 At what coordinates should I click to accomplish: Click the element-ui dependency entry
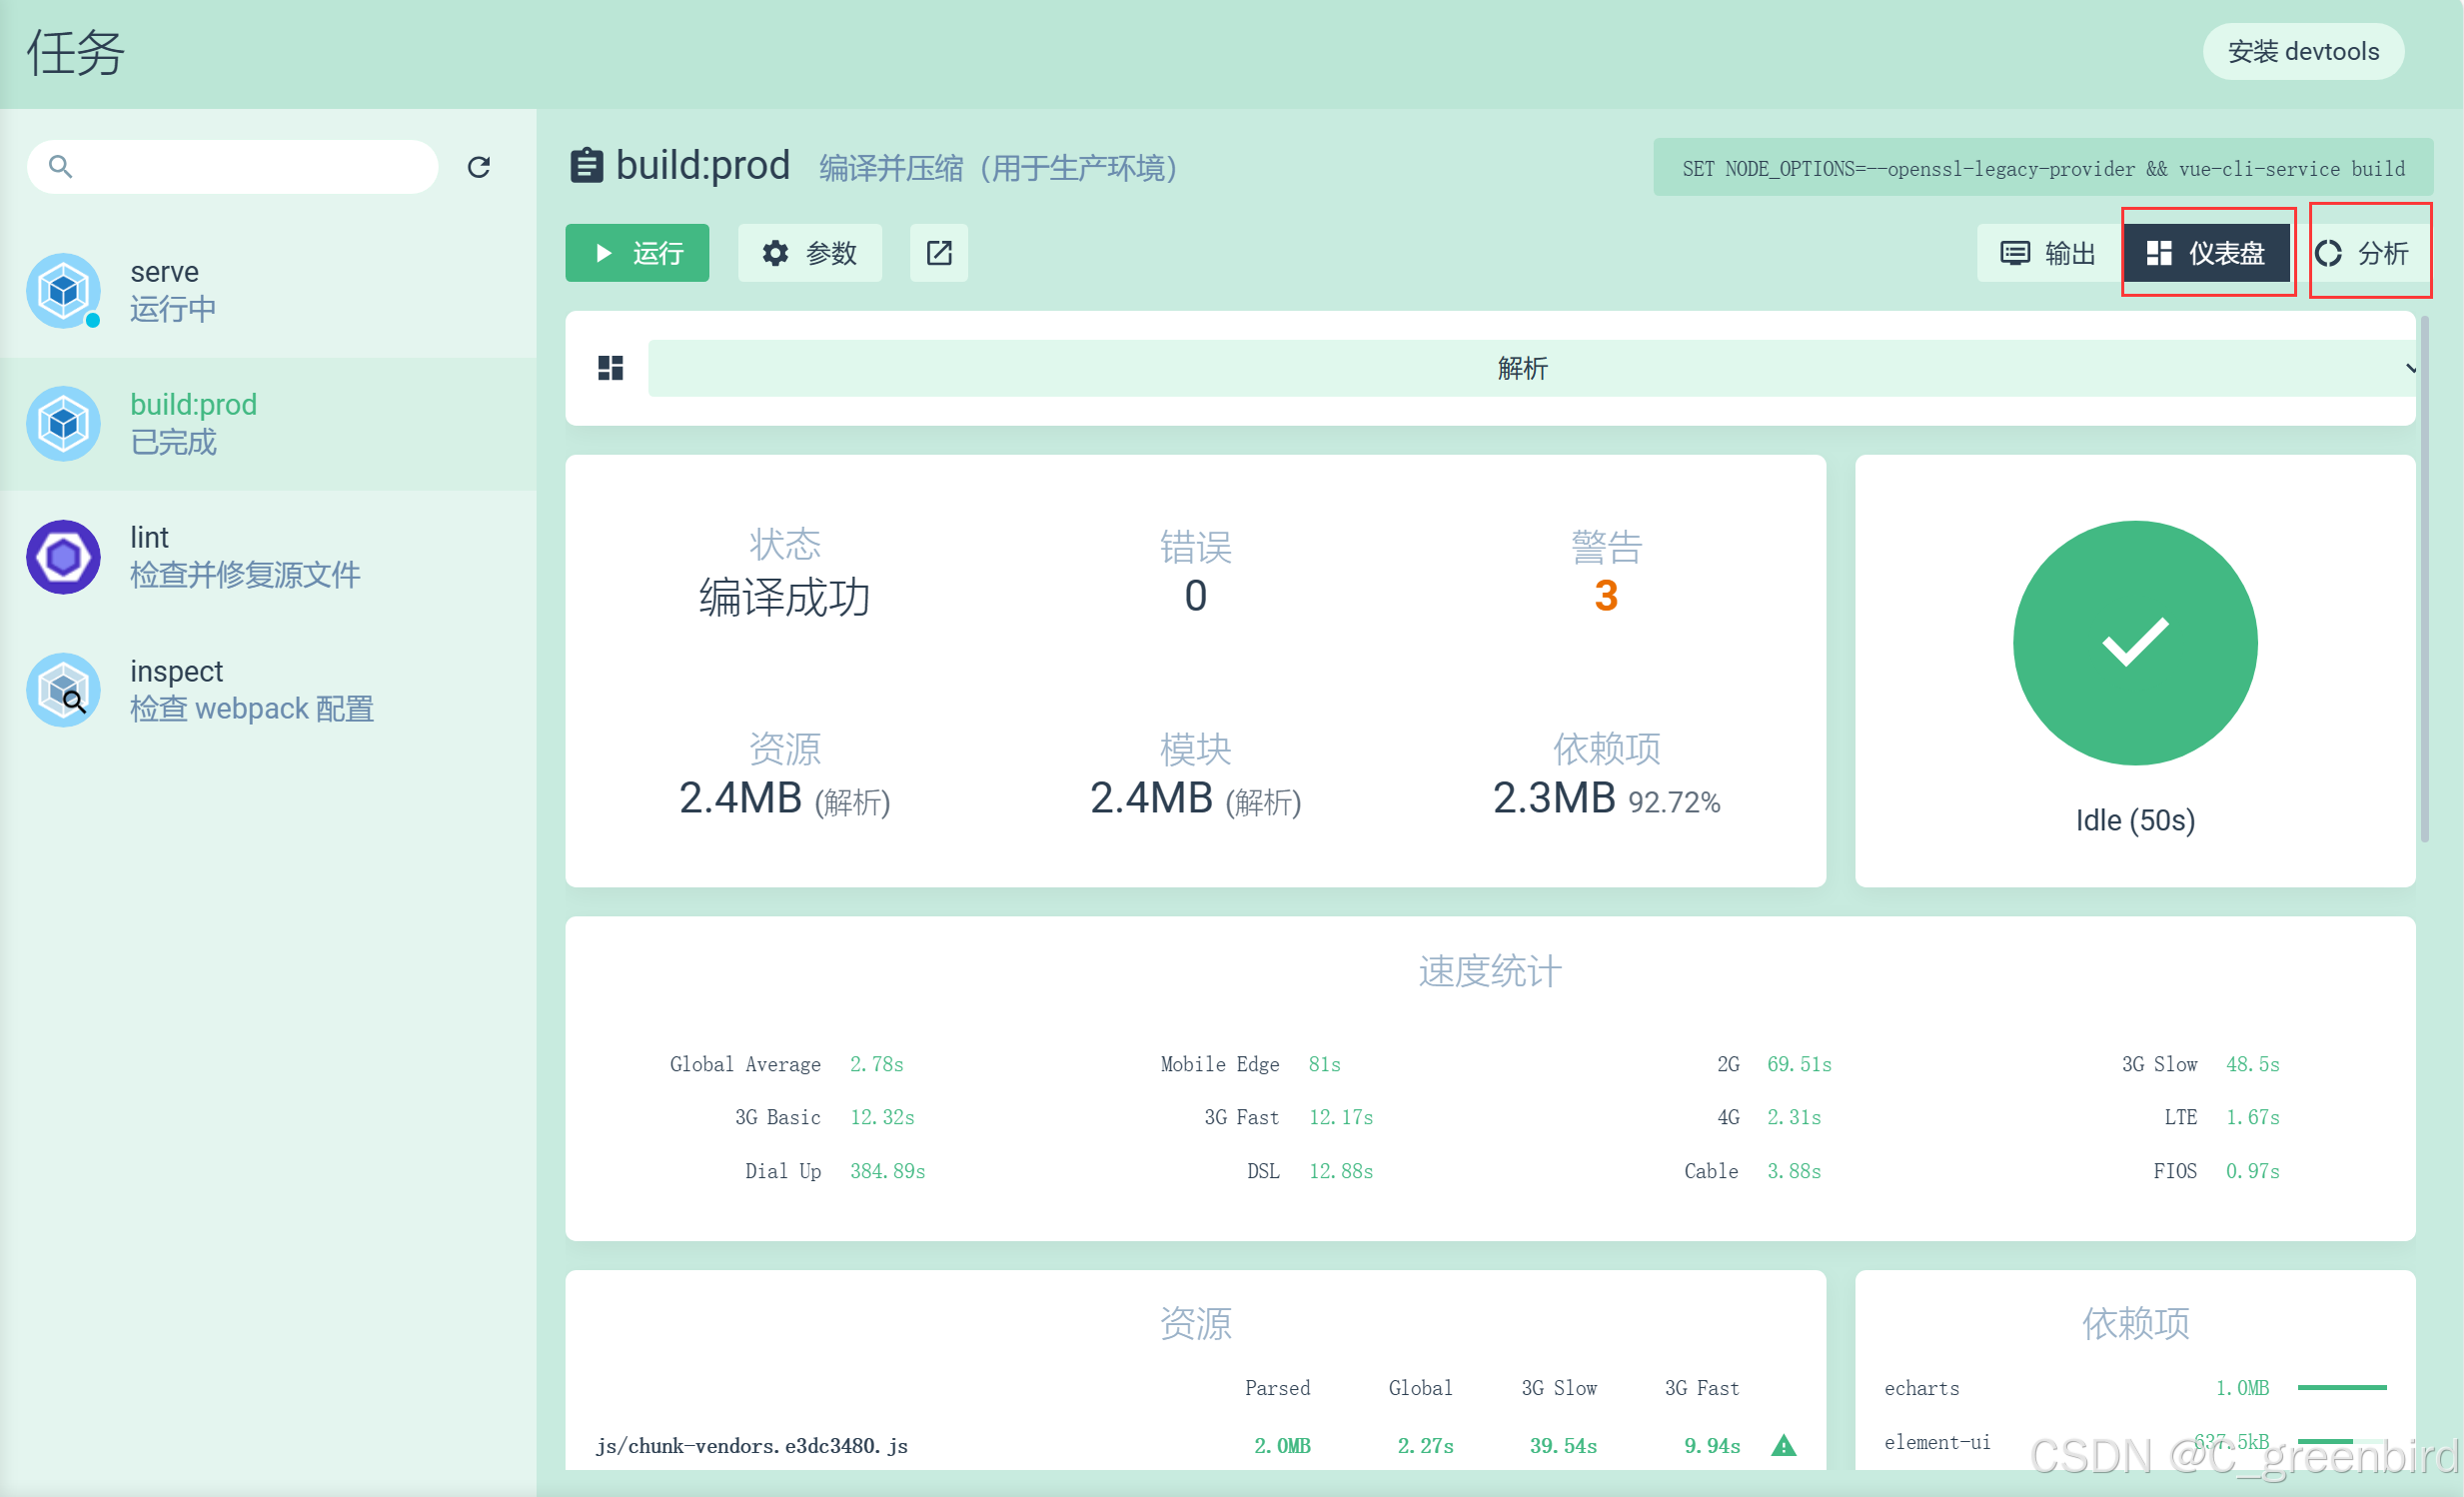[x=1937, y=1442]
